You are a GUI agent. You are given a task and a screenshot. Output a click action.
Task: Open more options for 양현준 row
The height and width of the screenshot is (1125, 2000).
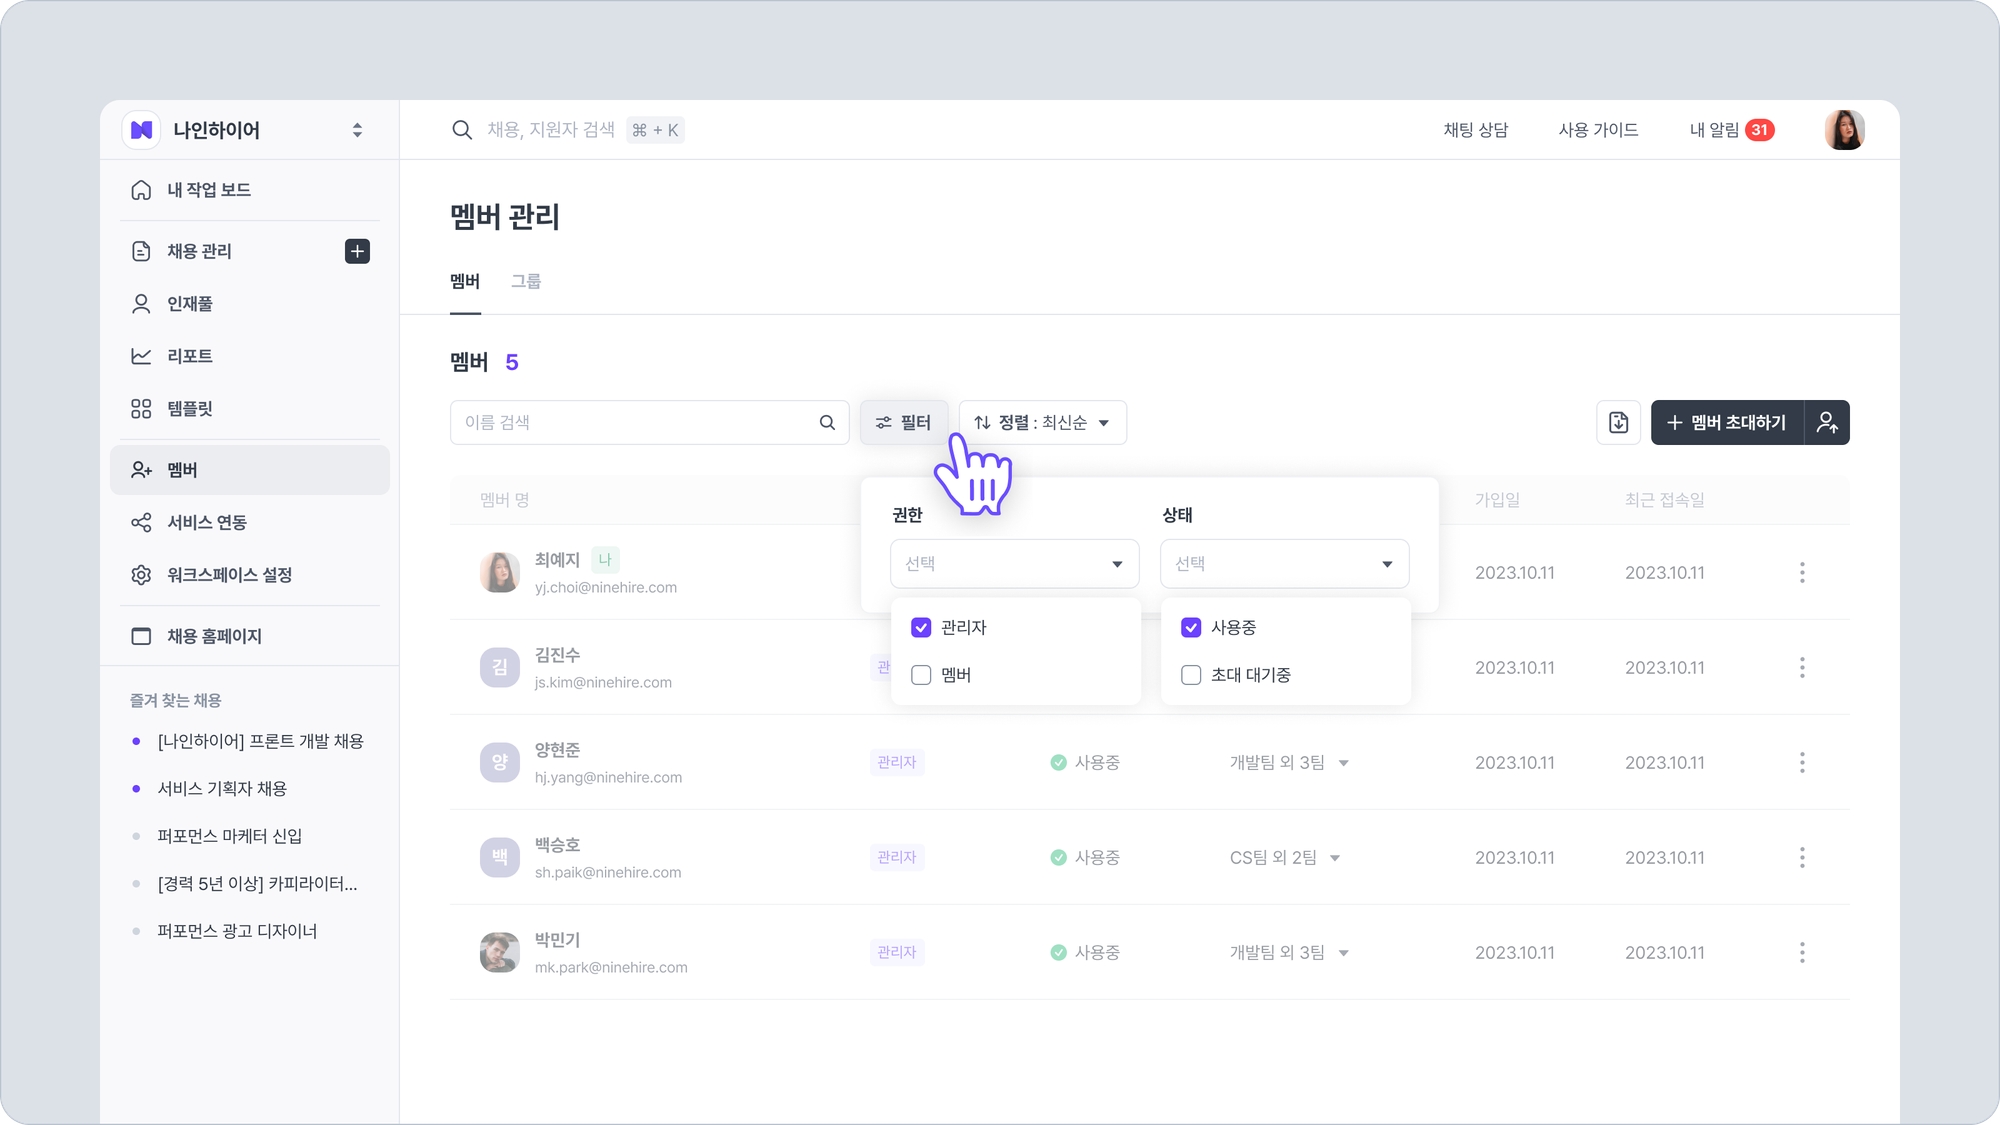click(1802, 763)
